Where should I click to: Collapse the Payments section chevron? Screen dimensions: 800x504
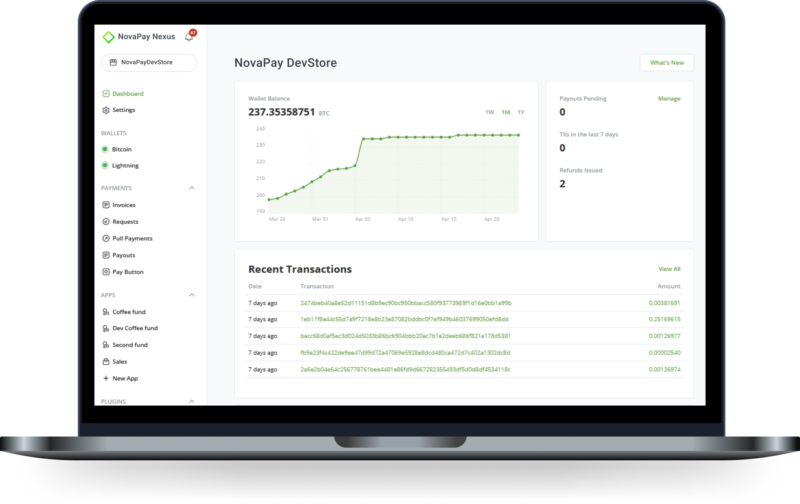point(191,188)
